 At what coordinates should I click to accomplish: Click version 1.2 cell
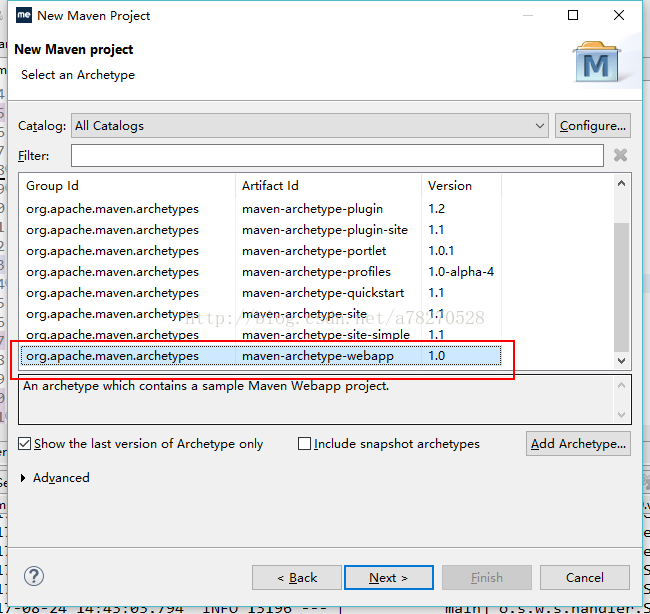437,209
